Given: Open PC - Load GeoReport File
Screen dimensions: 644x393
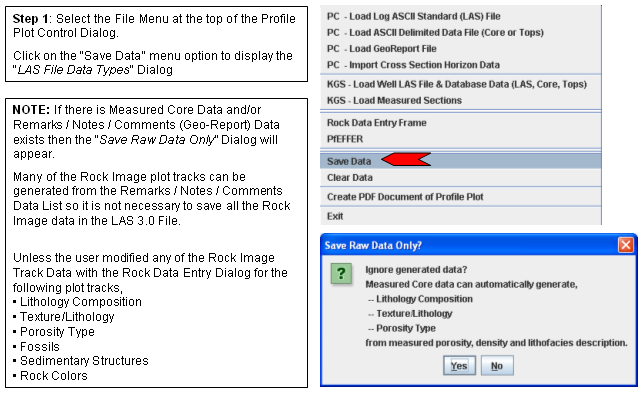Looking at the screenshot, I should (x=460, y=49).
